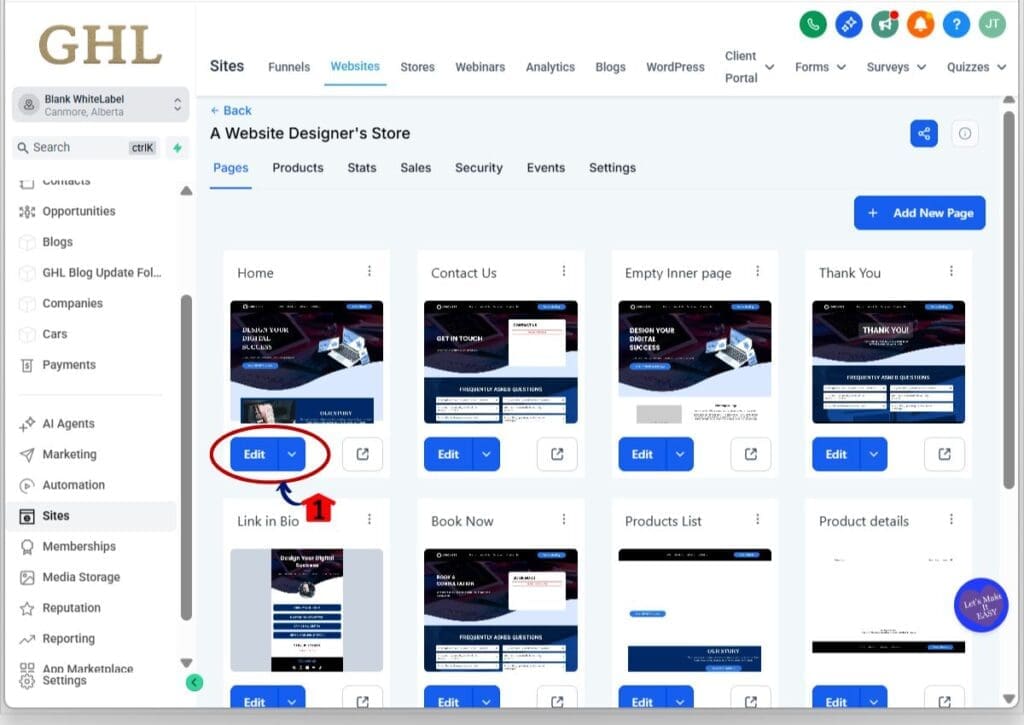
Task: Click the Back link
Action: pyautogui.click(x=231, y=110)
